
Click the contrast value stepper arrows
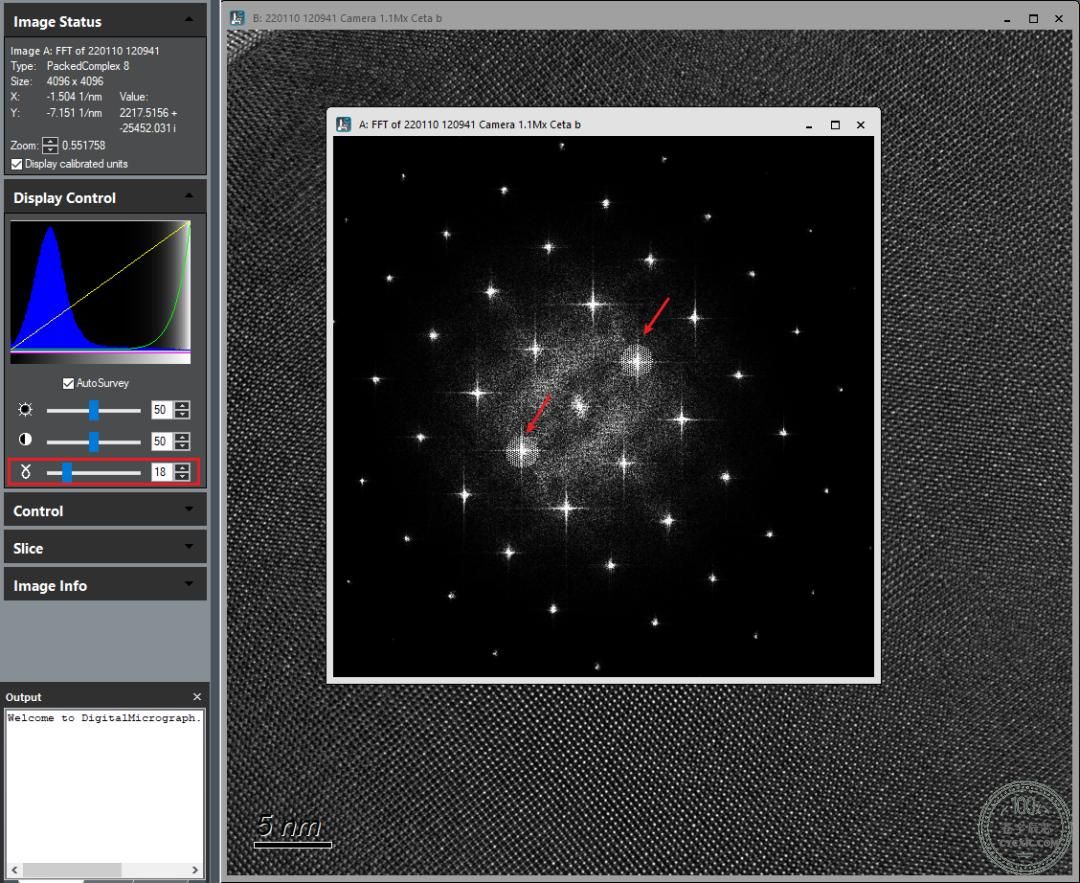(182, 441)
